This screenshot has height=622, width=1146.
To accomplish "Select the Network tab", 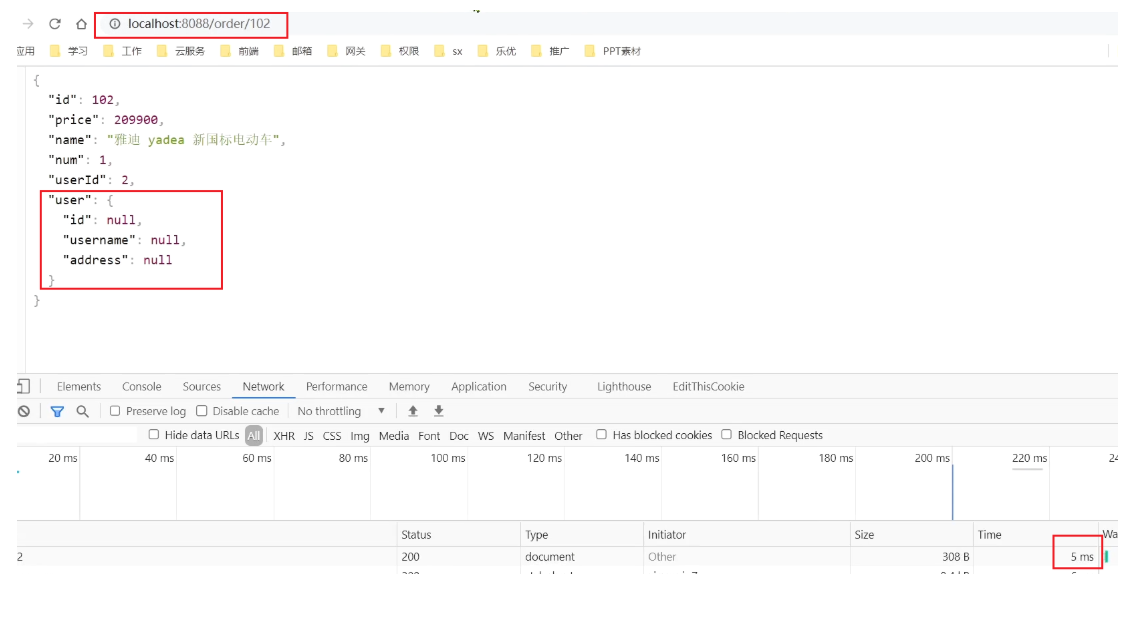I will [263, 387].
